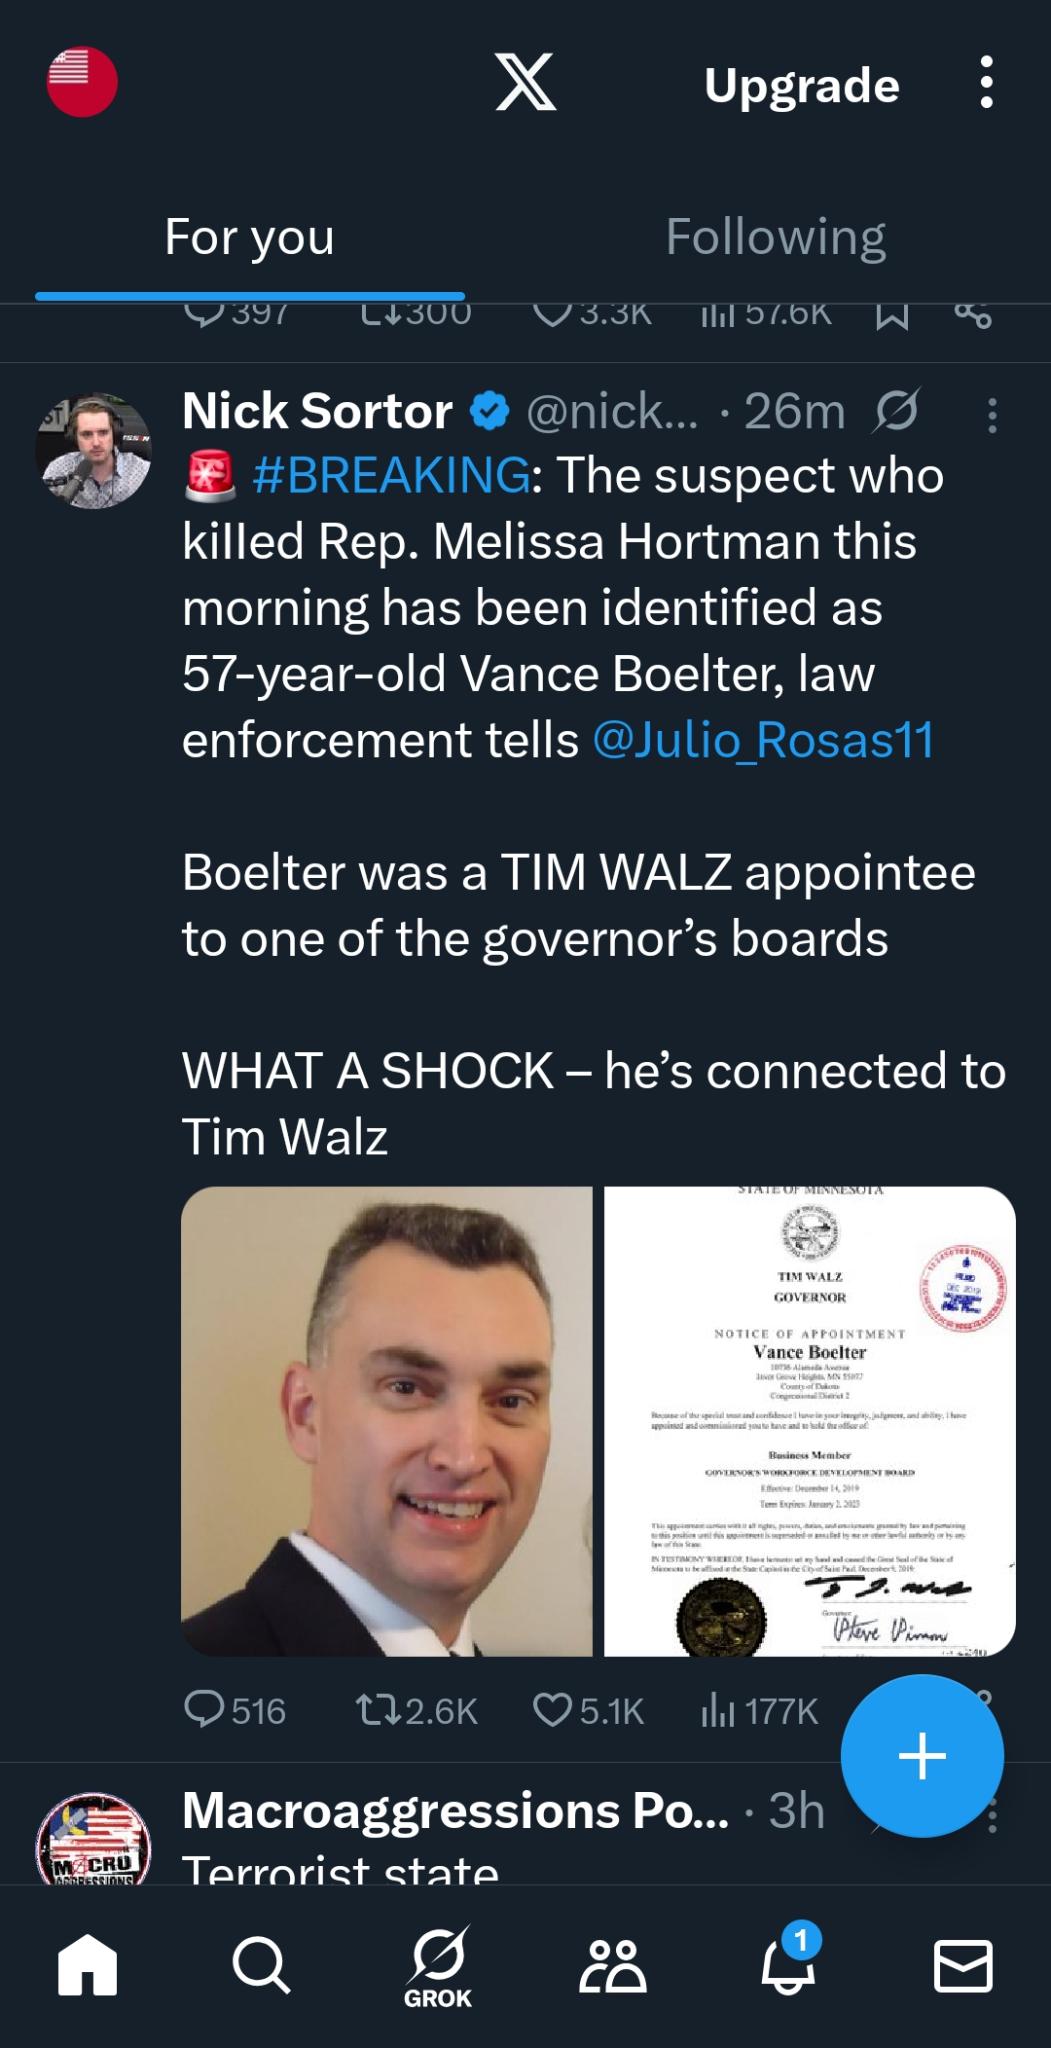Open the Grok tab in bottom navigation
This screenshot has width=1051, height=2048.
(x=437, y=1968)
